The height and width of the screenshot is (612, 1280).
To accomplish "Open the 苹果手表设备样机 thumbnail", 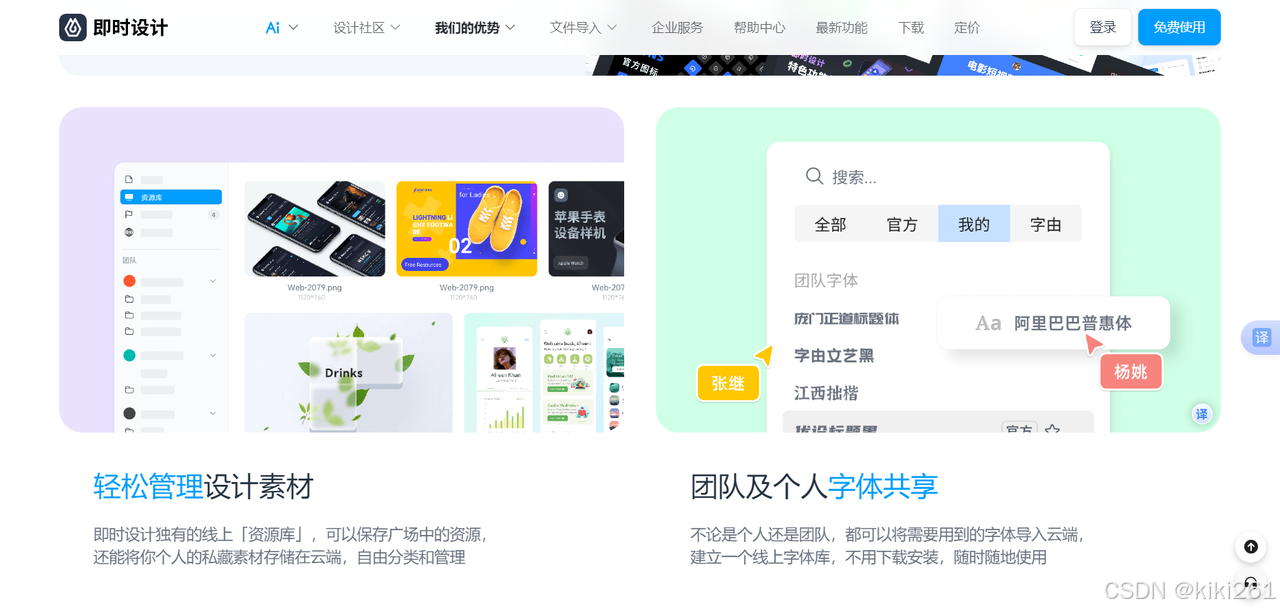I will coord(586,229).
